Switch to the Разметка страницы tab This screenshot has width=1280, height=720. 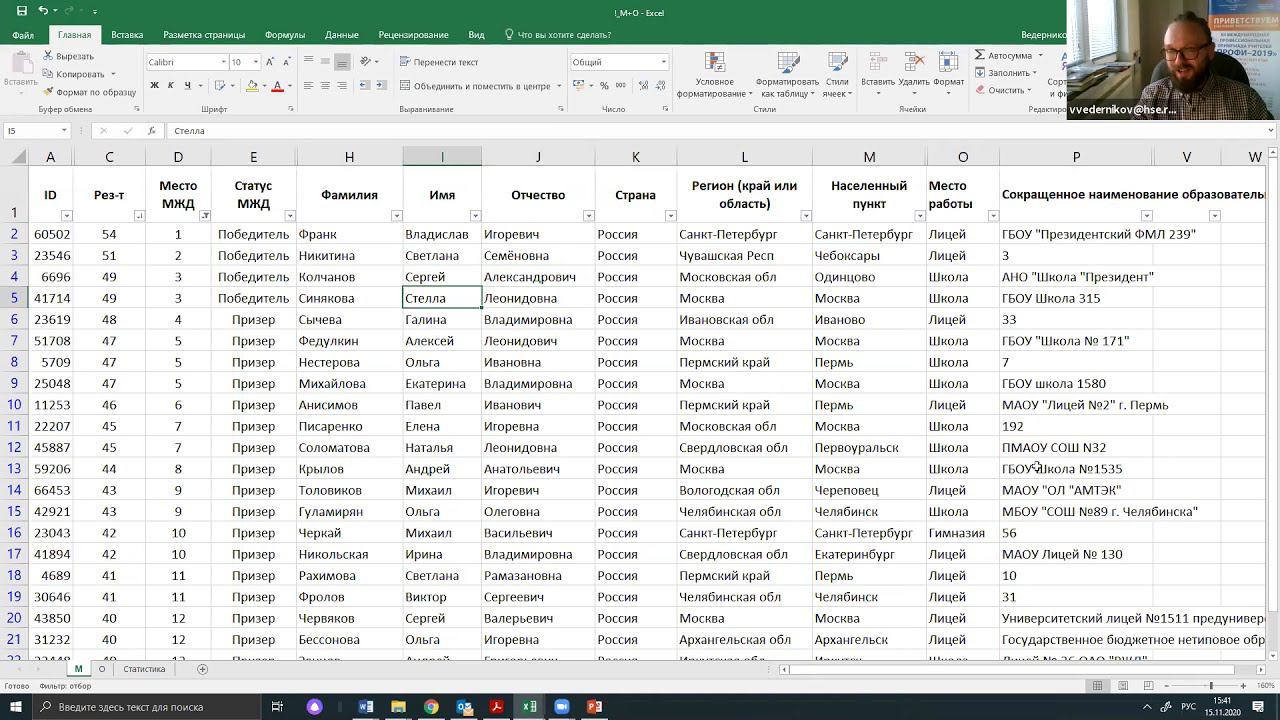pos(204,35)
